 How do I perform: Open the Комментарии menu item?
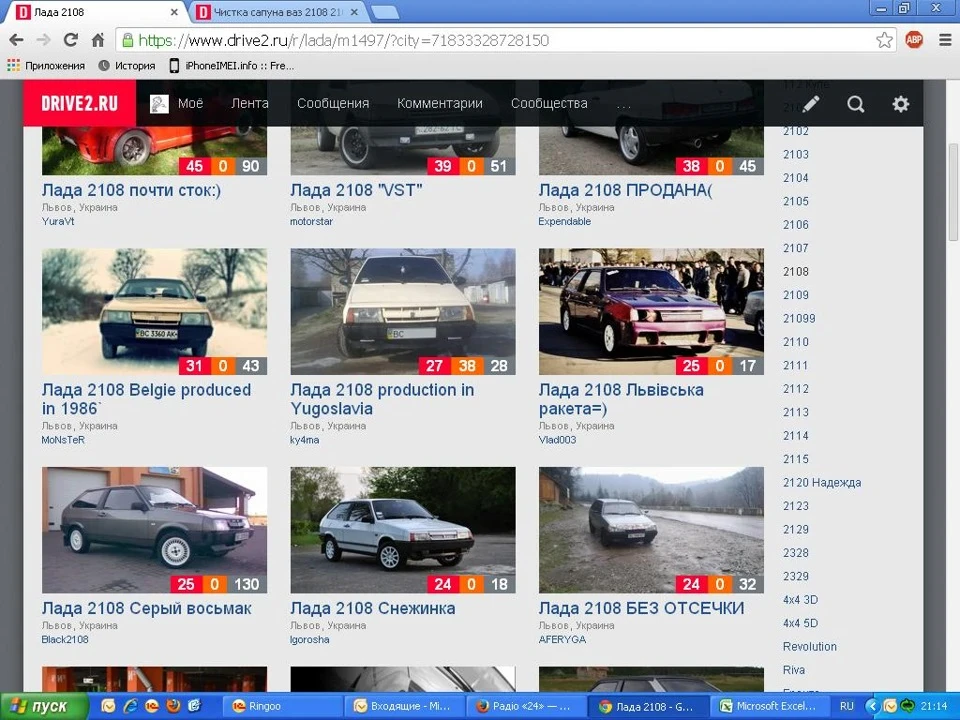point(440,103)
